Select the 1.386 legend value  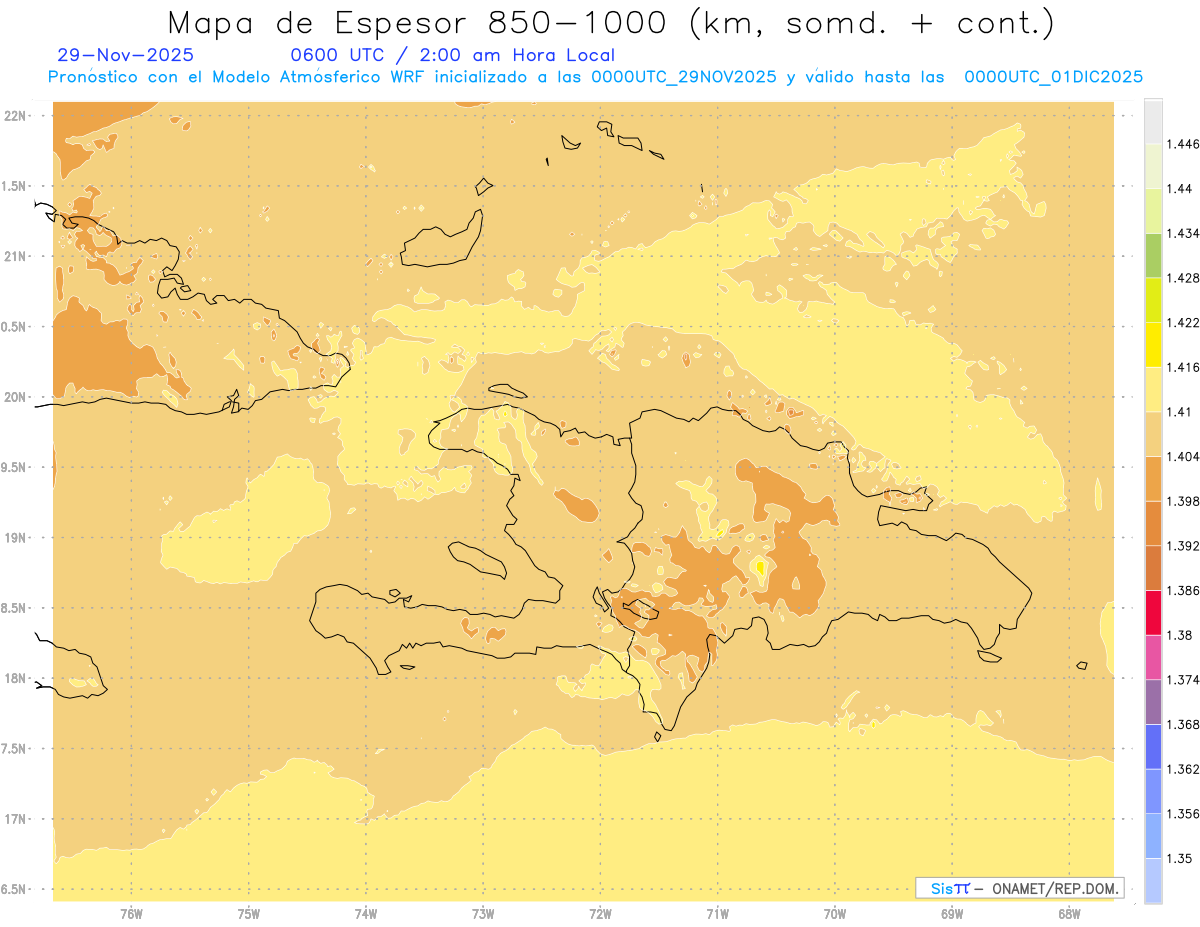[x=1182, y=590]
